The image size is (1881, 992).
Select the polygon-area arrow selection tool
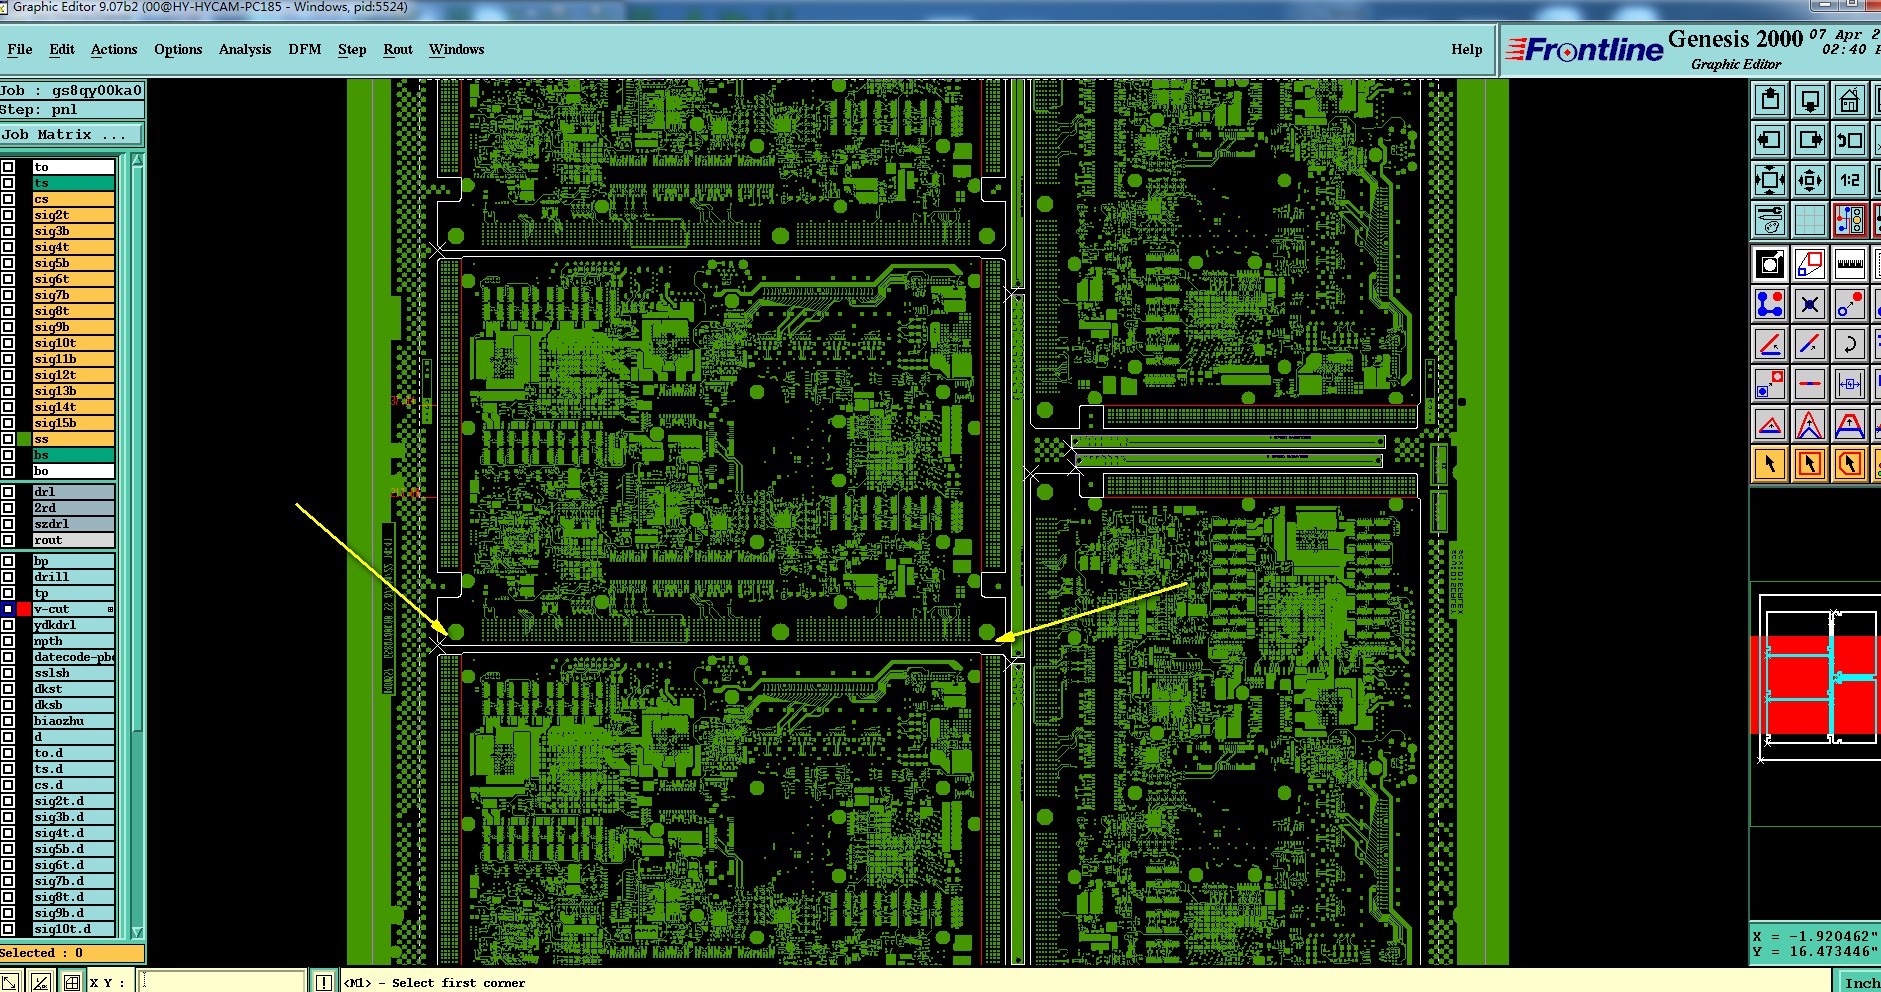click(1850, 463)
